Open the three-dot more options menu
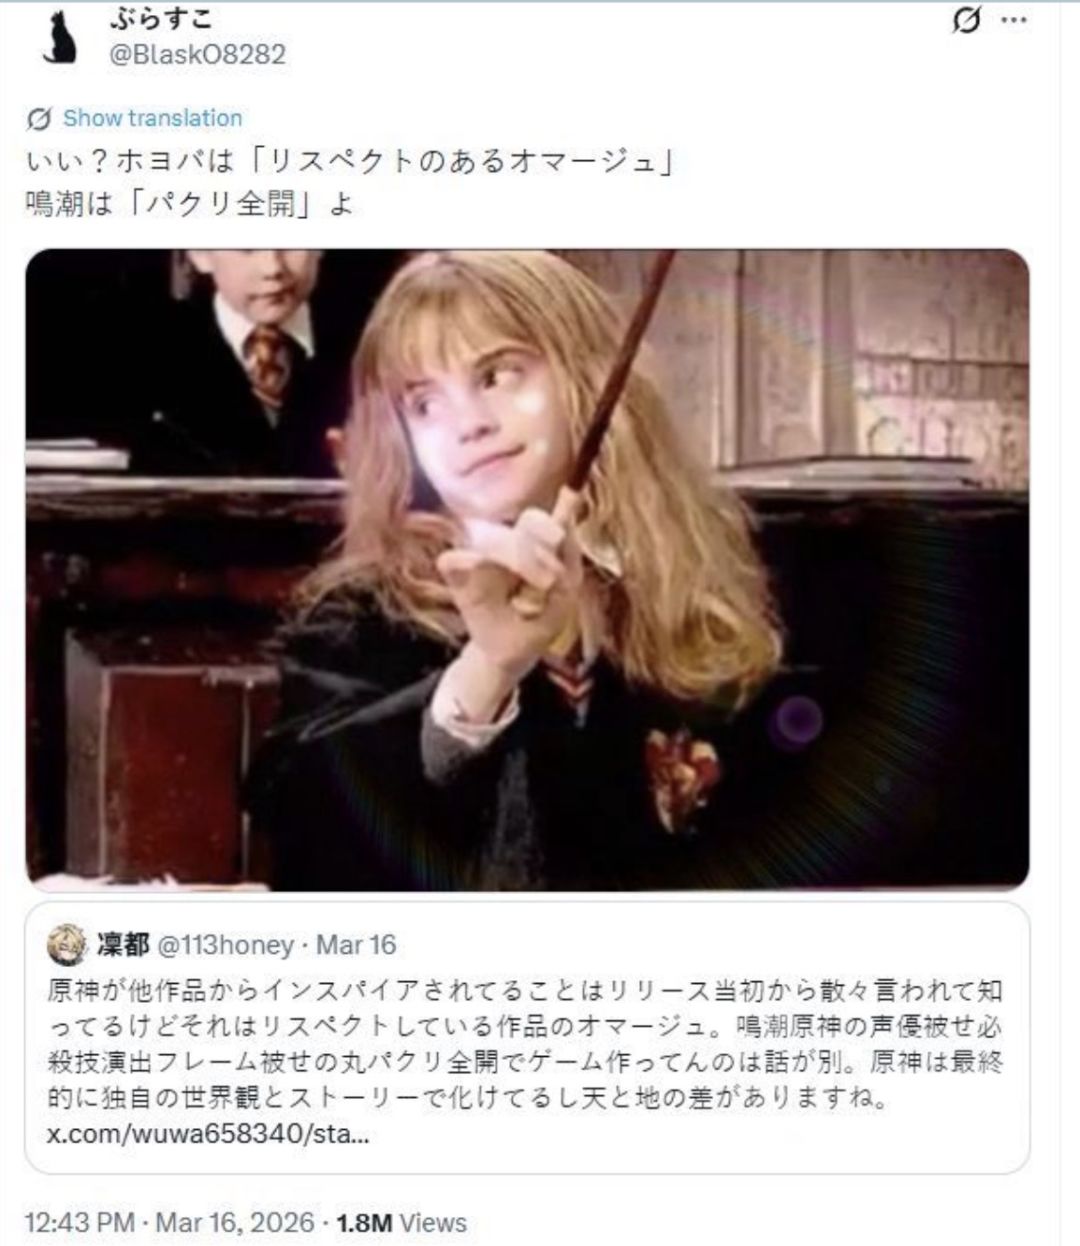This screenshot has height=1246, width=1080. click(x=1014, y=20)
